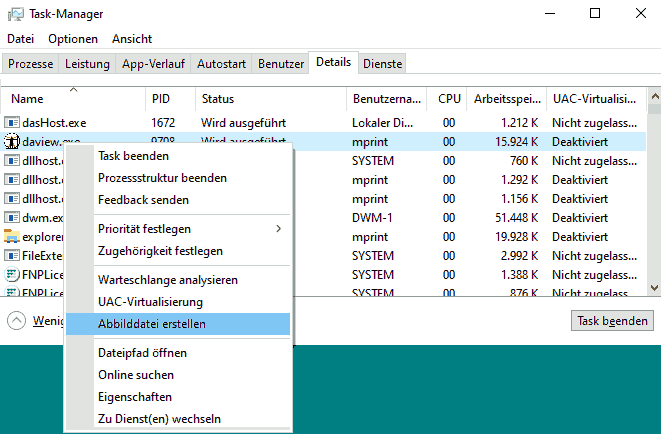Switch to the Benutzer tab
The height and width of the screenshot is (434, 661).
281,64
